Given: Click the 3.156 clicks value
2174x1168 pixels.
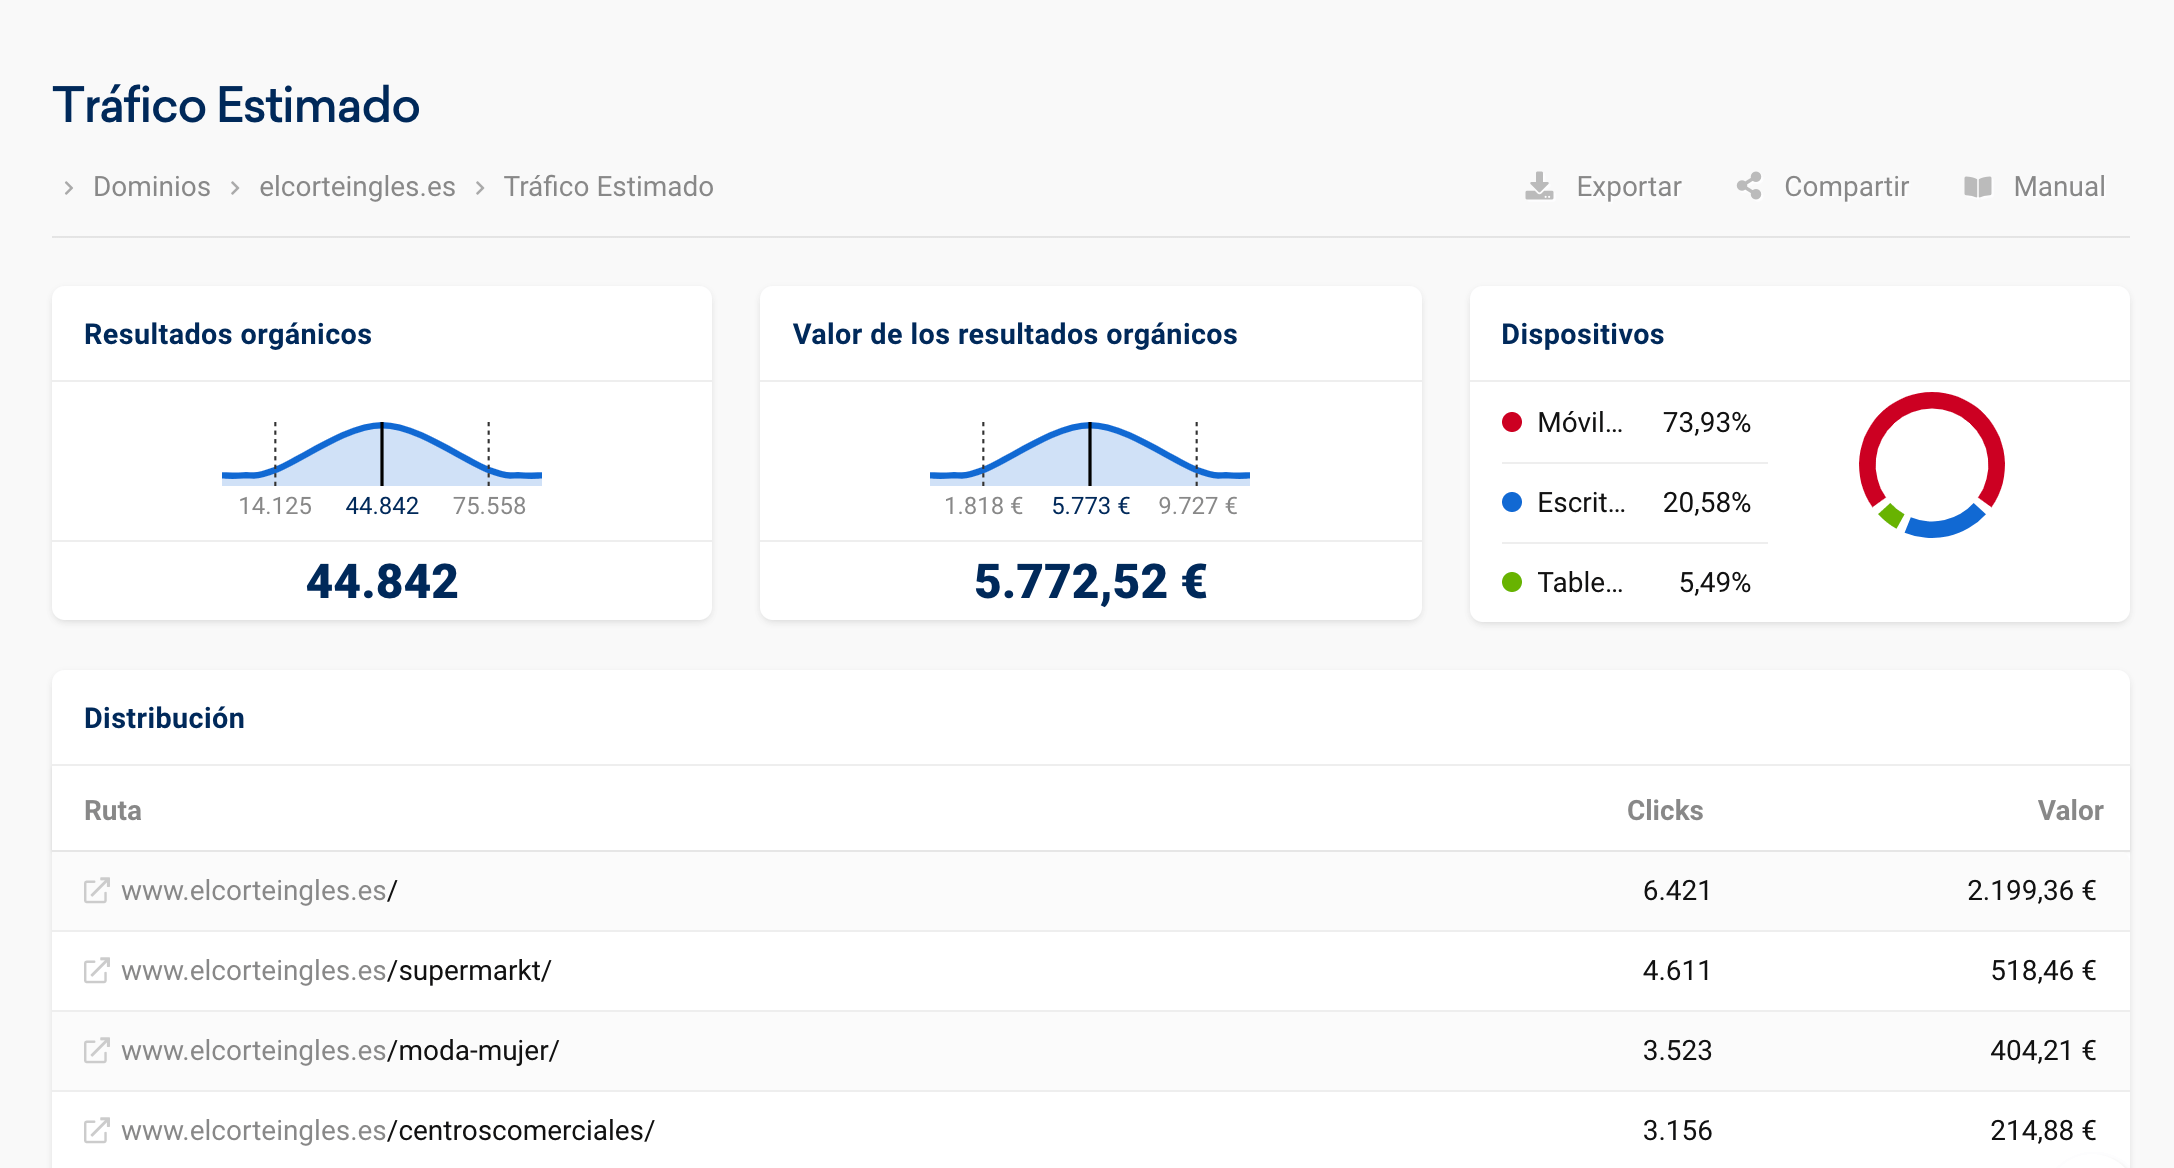Looking at the screenshot, I should pos(1677,1131).
